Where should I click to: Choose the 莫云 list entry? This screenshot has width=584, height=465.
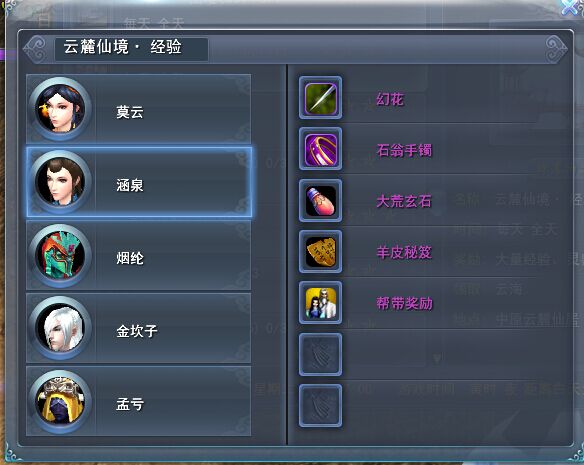139,109
